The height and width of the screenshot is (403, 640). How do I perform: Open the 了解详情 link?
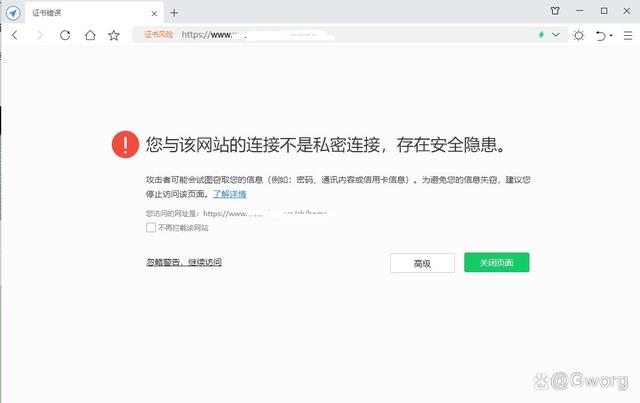[229, 194]
